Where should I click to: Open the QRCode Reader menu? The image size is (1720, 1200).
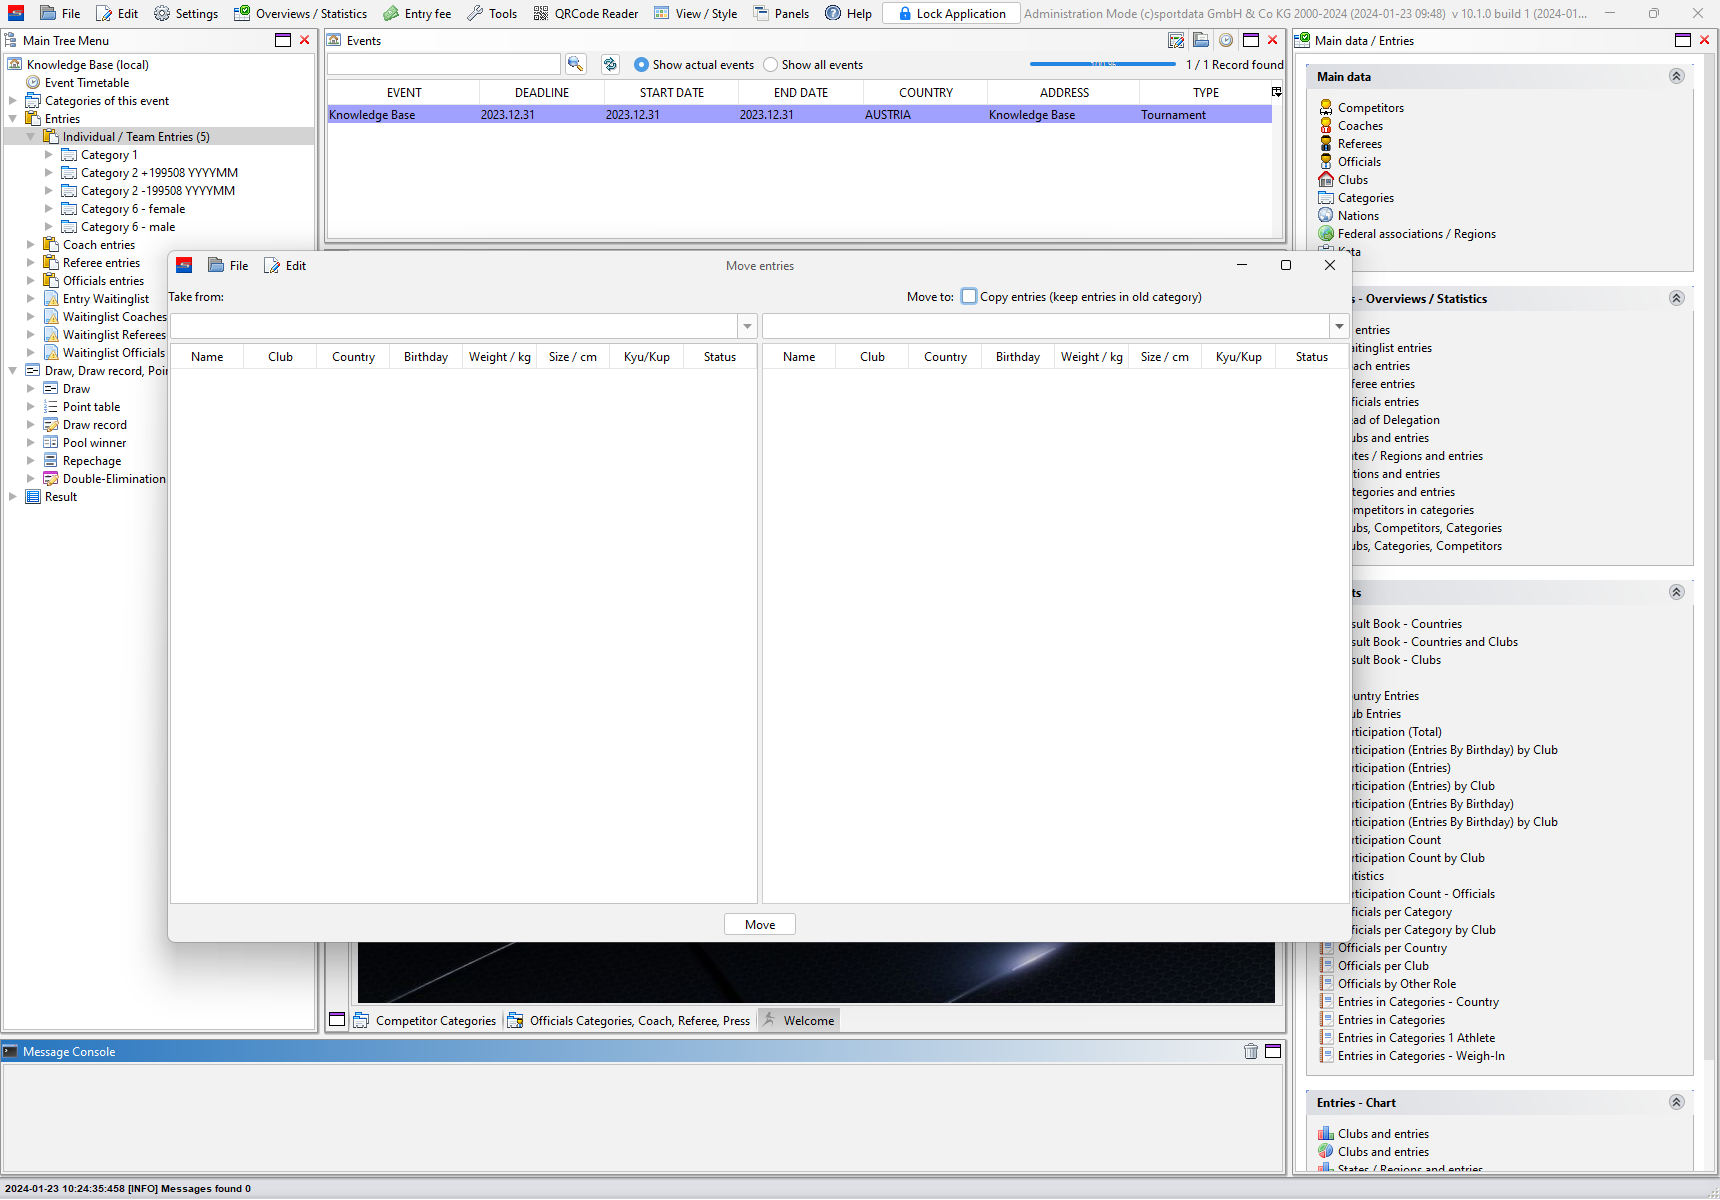tap(585, 13)
